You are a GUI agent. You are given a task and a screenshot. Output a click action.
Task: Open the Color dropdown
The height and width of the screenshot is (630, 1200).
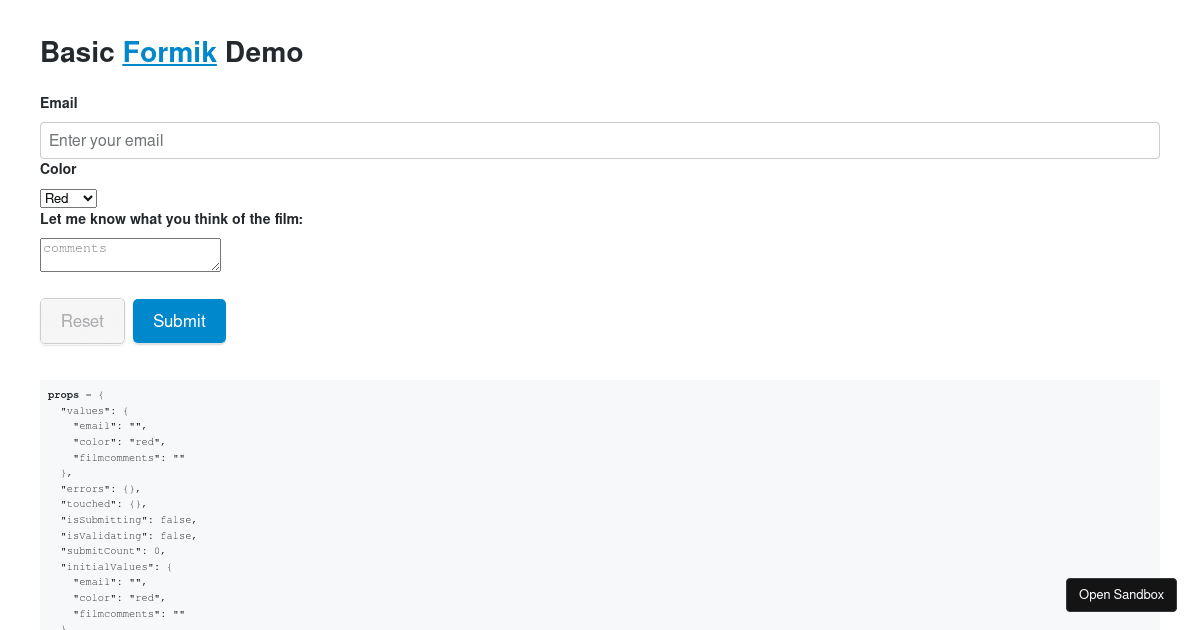[68, 198]
